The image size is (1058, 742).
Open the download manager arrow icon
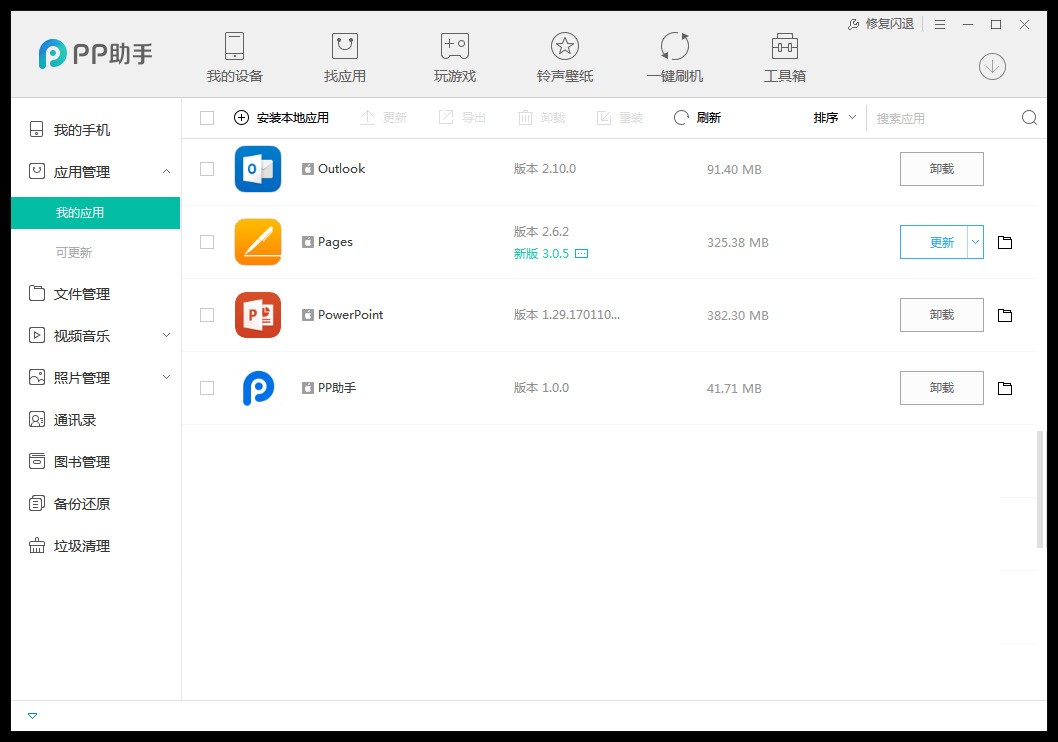pyautogui.click(x=992, y=66)
